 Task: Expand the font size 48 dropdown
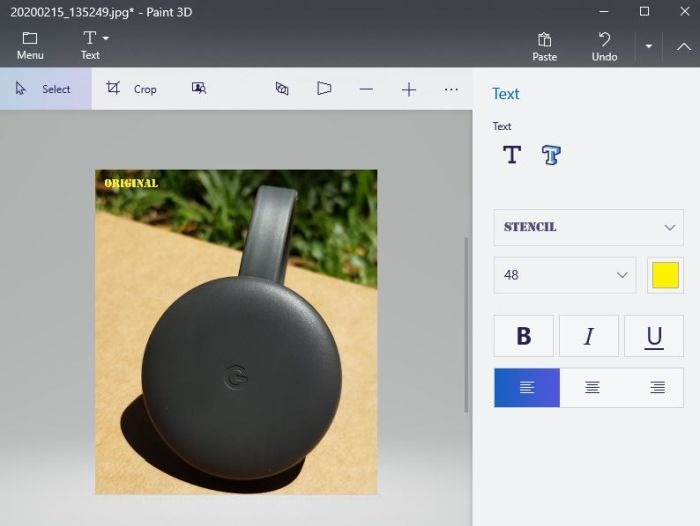(564, 275)
